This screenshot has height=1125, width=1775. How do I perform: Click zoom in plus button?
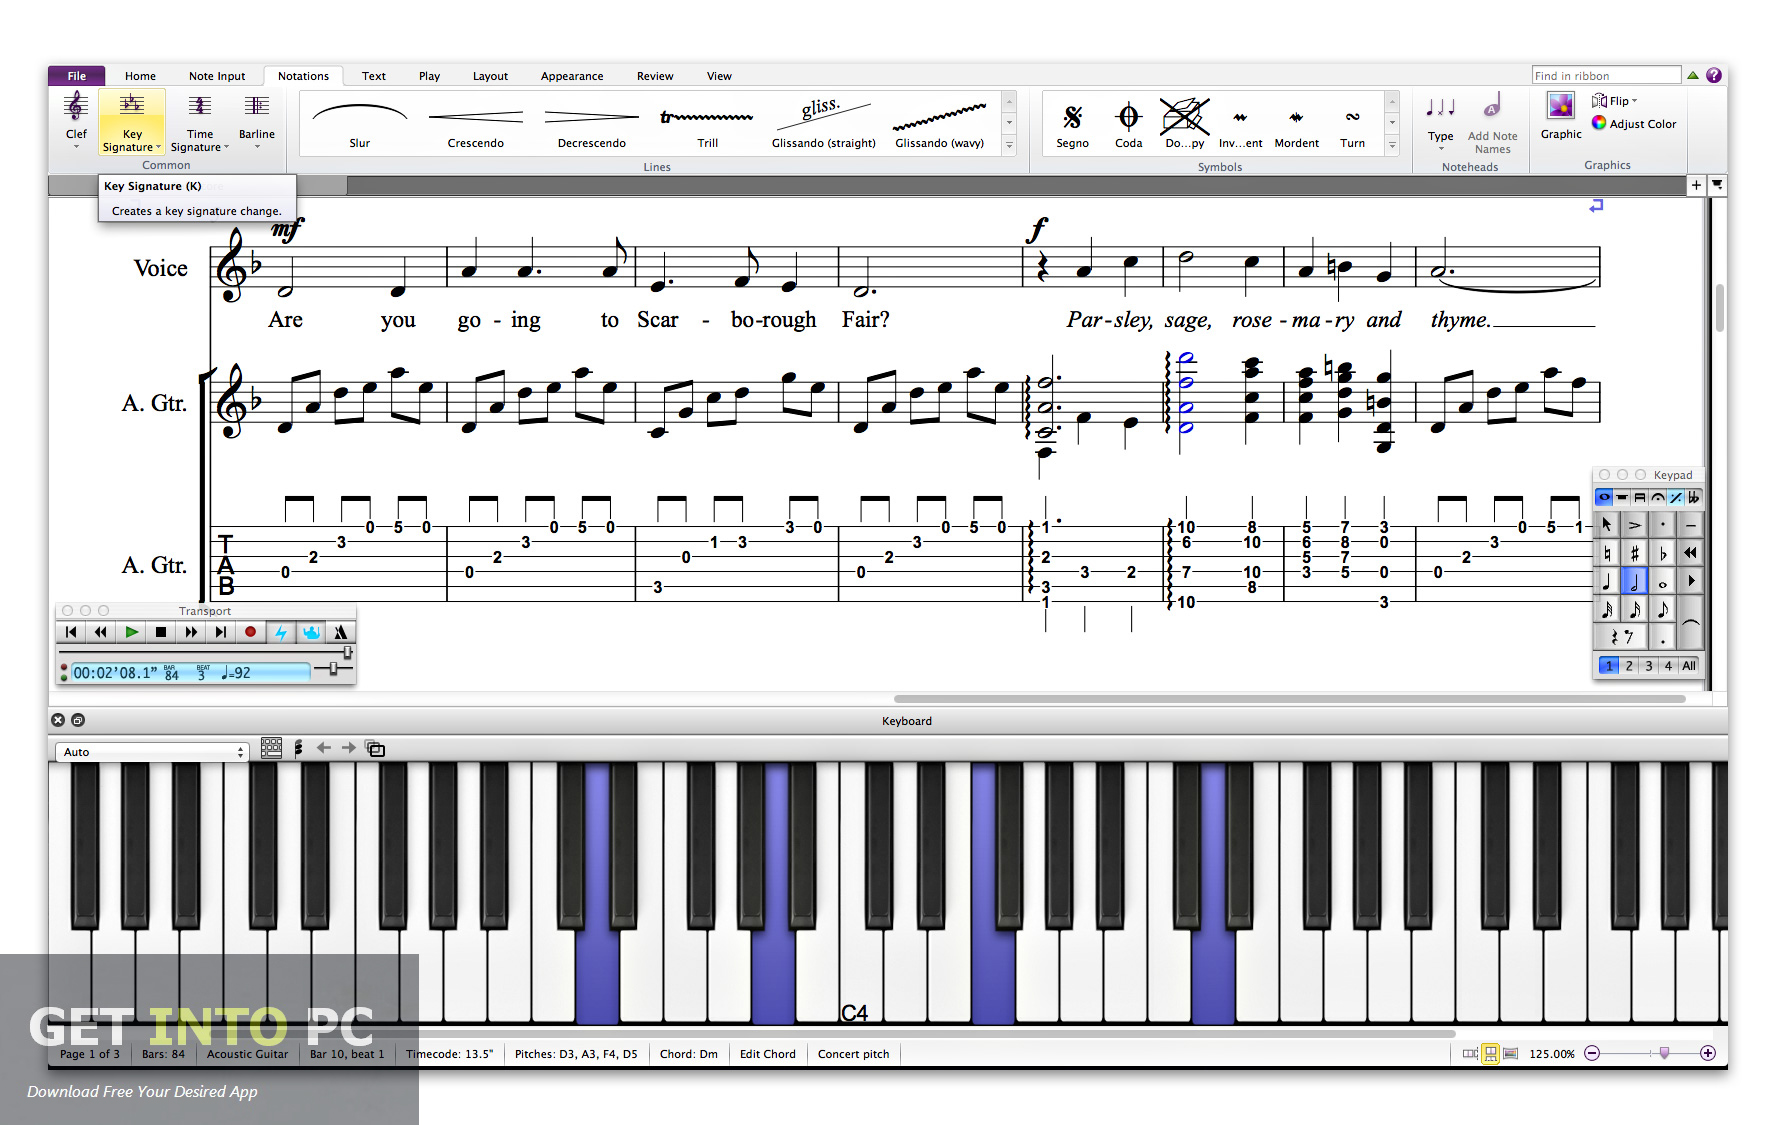click(x=1708, y=1053)
